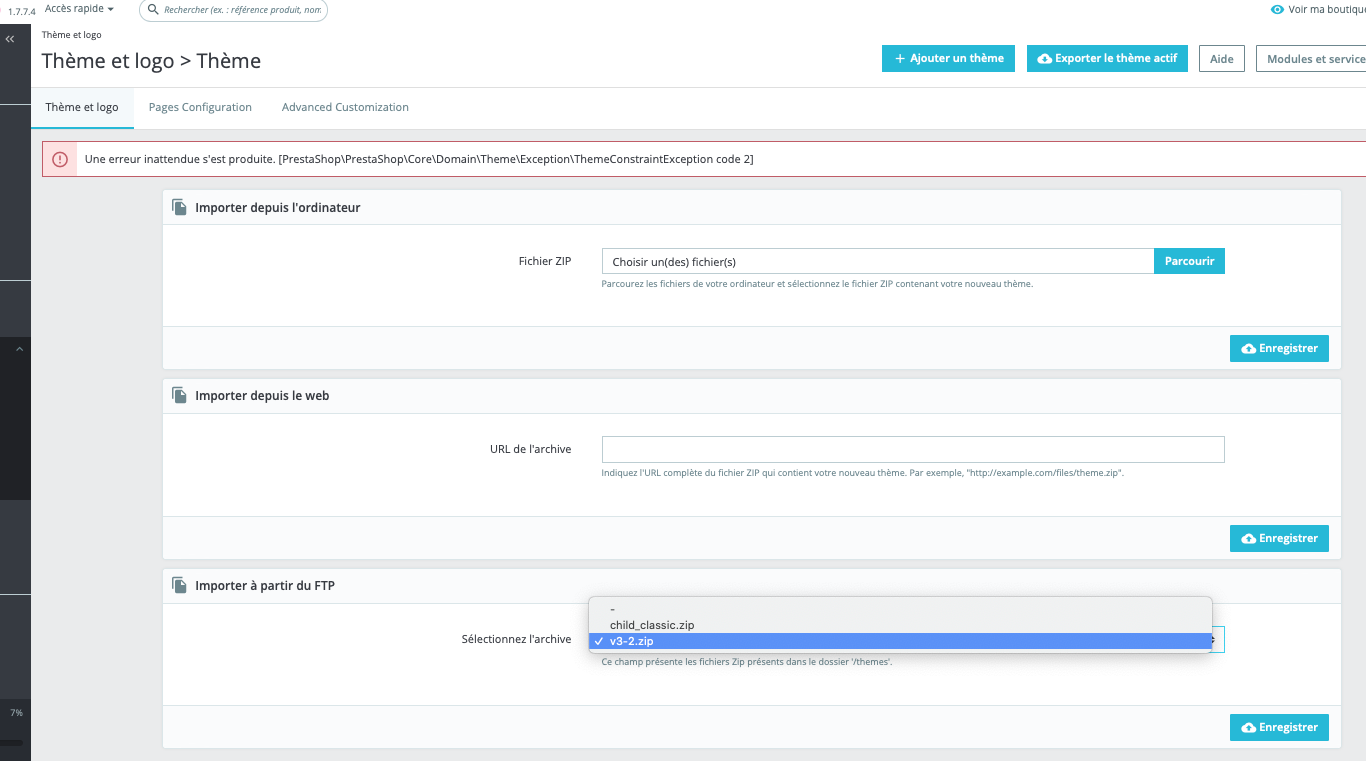Open the Advanced Customization tab
The image size is (1366, 761).
(x=345, y=107)
